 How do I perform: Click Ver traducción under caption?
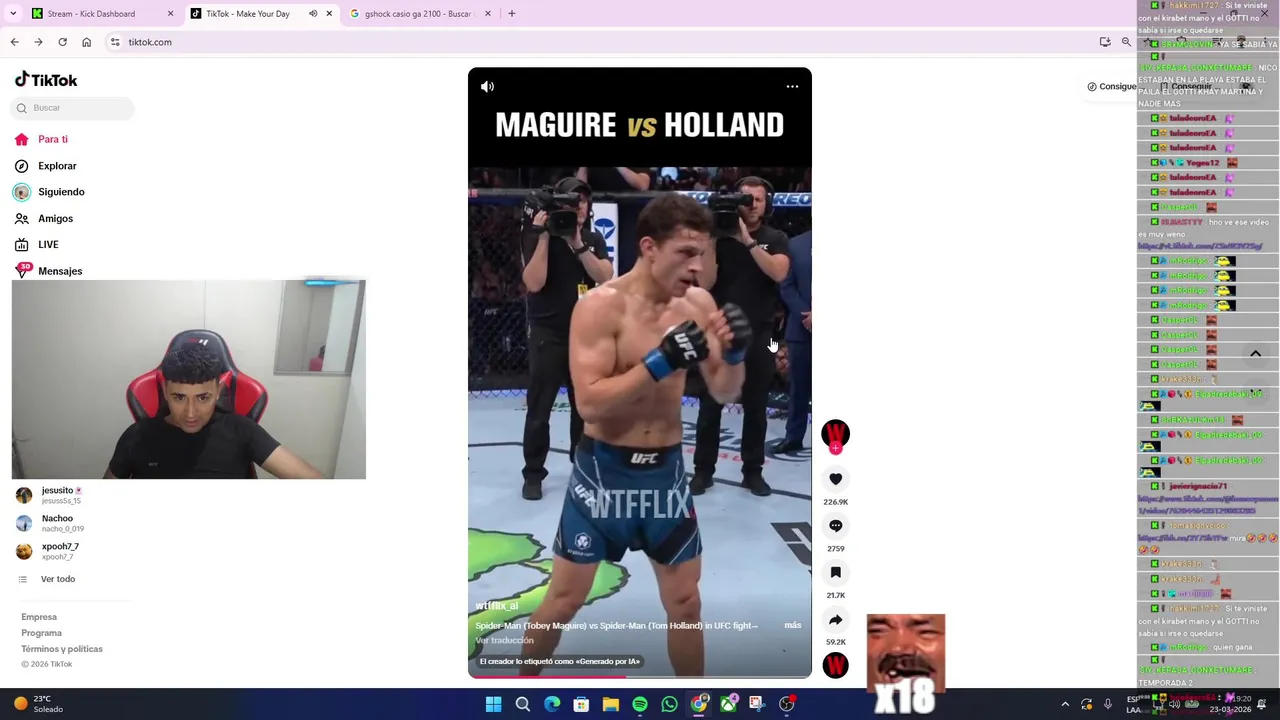pyautogui.click(x=504, y=641)
